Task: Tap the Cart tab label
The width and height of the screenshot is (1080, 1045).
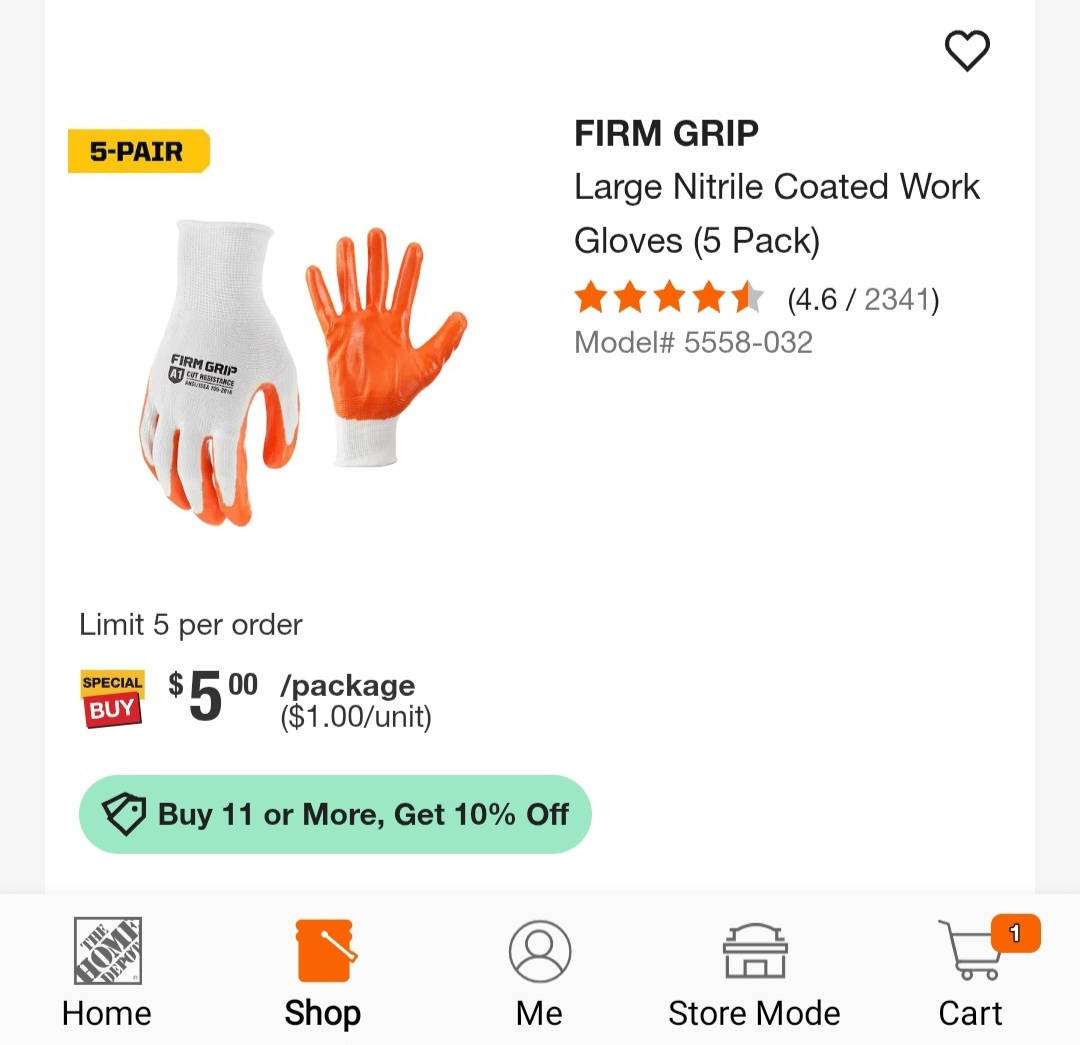Action: click(x=970, y=1013)
